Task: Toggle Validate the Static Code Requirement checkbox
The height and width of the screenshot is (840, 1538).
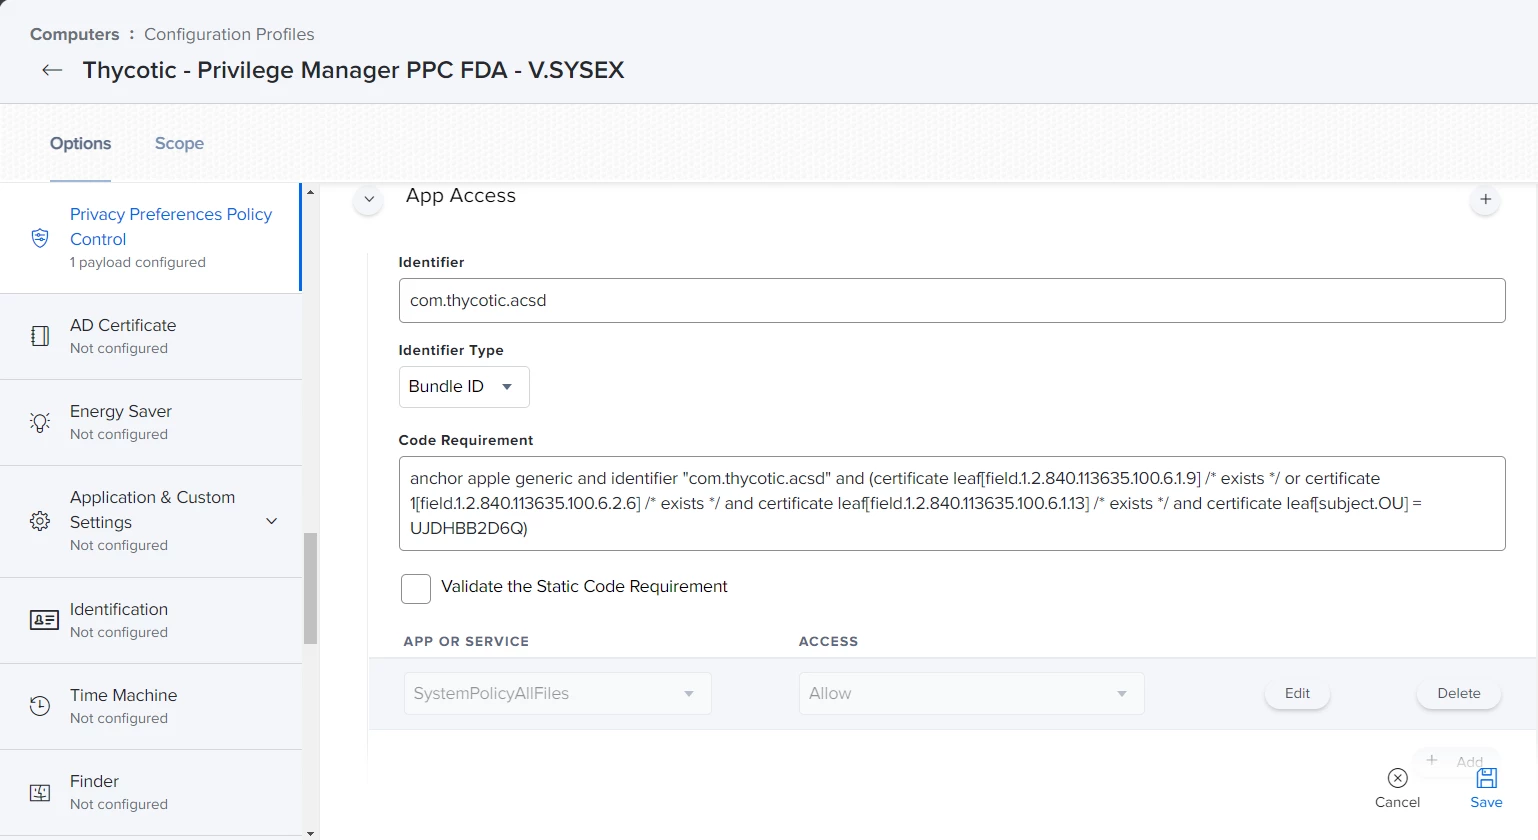Action: [416, 588]
